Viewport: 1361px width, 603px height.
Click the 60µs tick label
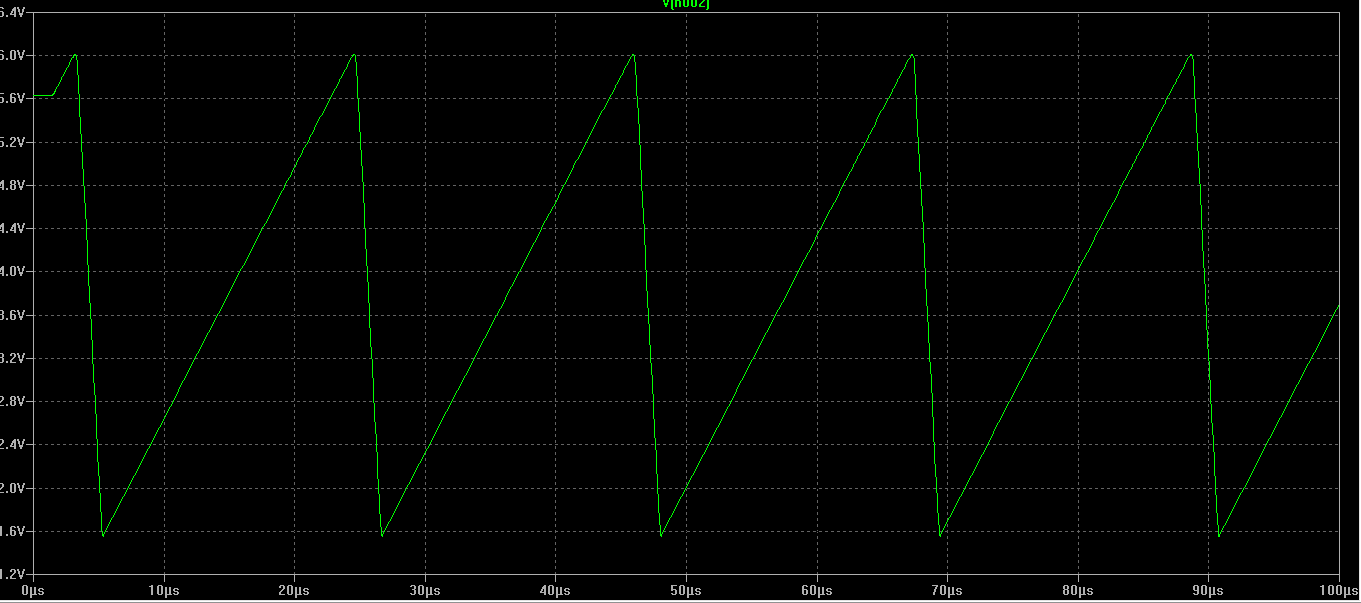[x=817, y=592]
